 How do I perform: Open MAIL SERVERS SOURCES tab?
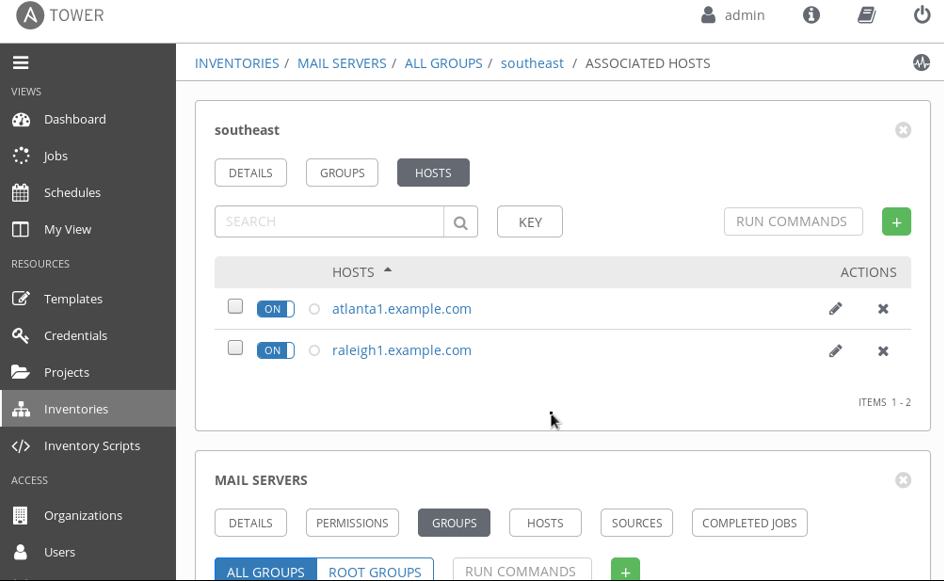click(x=636, y=523)
